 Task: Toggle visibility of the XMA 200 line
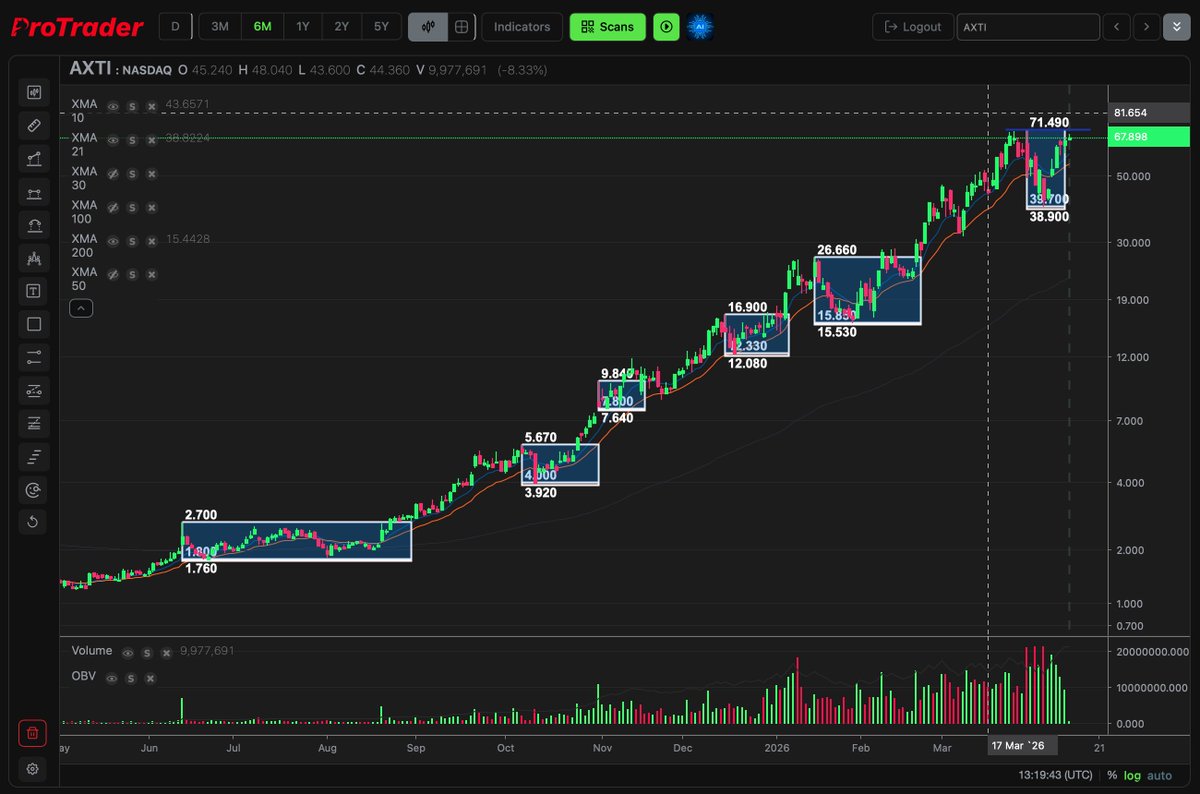[x=112, y=240]
